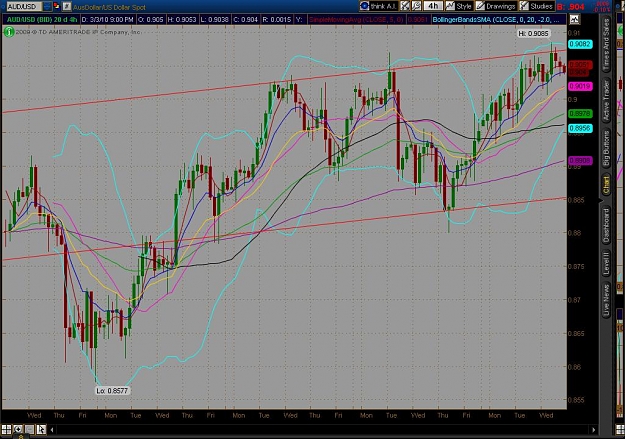Click the green info icon on the chart
The width and height of the screenshot is (625, 439).
click(9, 31)
